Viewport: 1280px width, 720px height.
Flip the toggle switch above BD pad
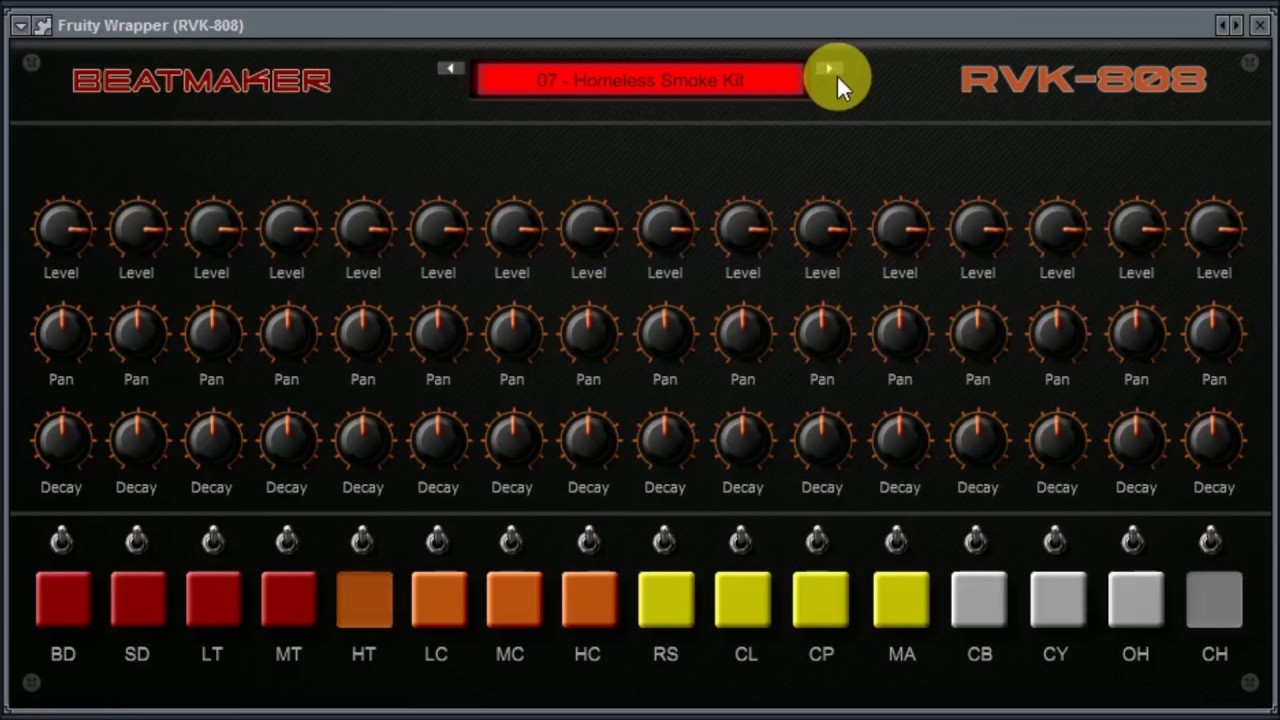tap(61, 540)
